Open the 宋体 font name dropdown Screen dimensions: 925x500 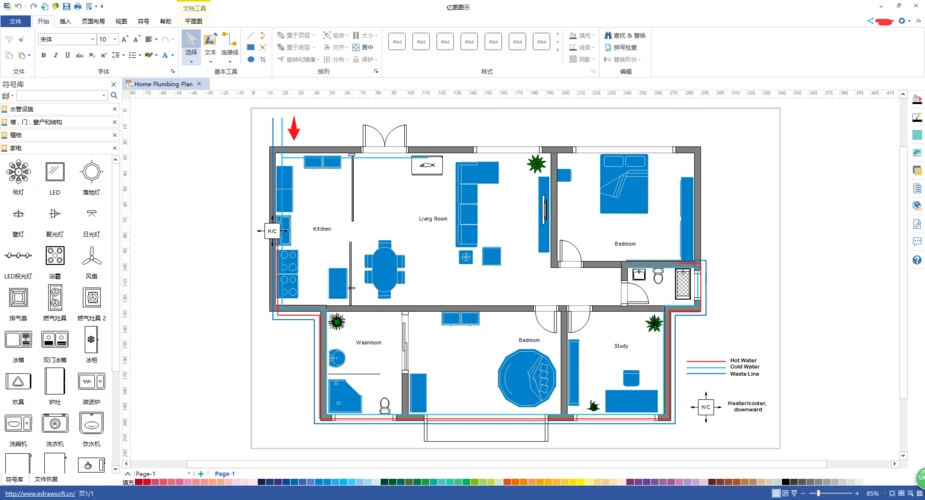92,39
